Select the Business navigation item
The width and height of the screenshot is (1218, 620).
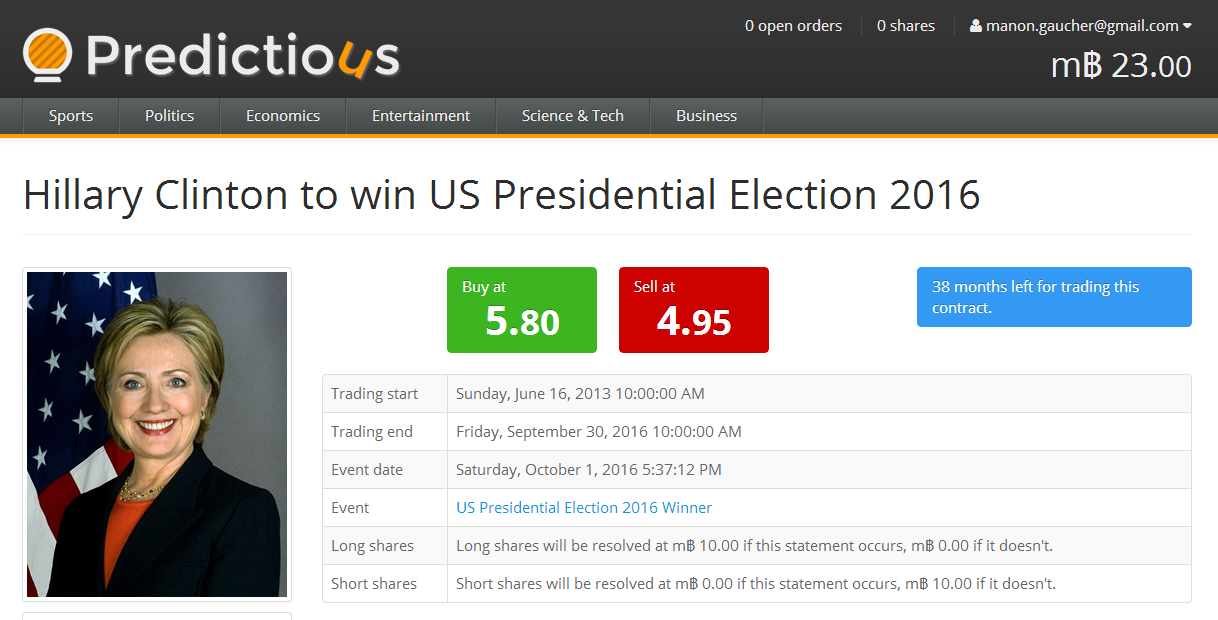point(706,116)
